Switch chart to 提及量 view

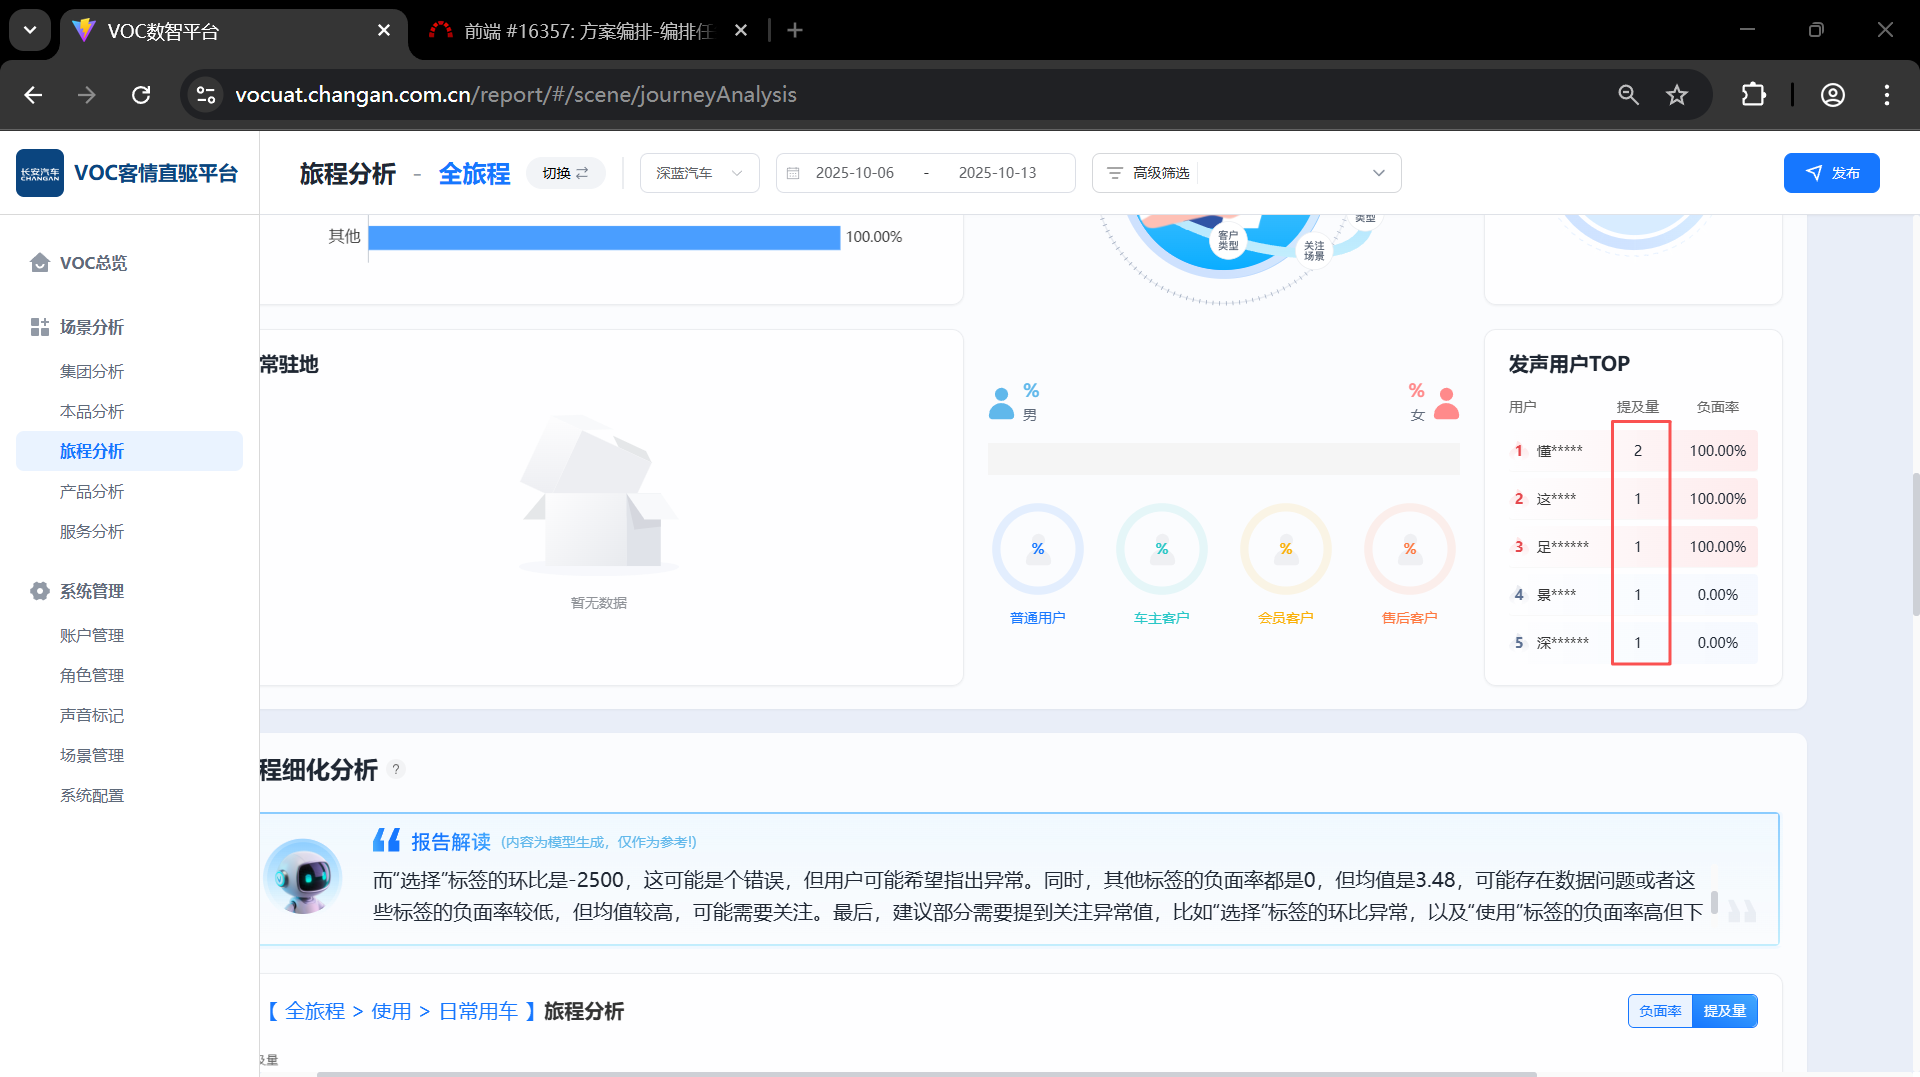(1724, 1011)
